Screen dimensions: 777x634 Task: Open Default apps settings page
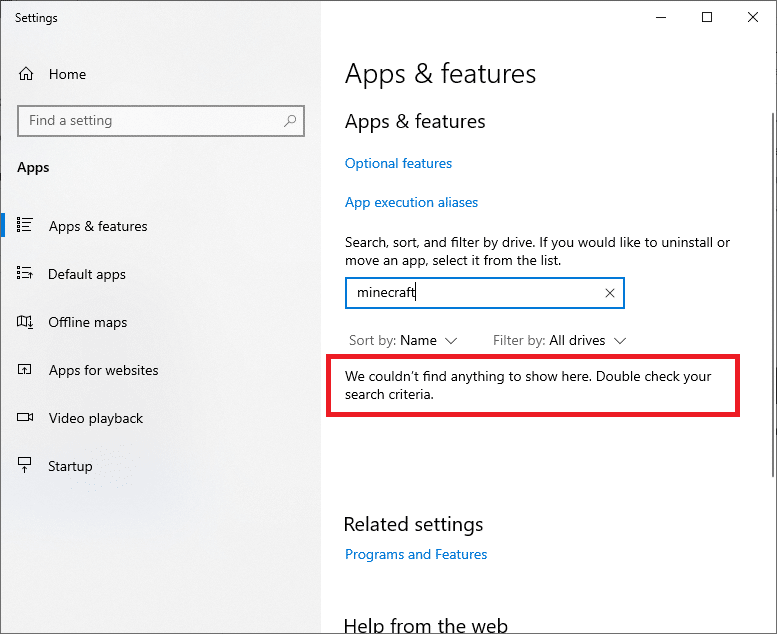[x=87, y=274]
